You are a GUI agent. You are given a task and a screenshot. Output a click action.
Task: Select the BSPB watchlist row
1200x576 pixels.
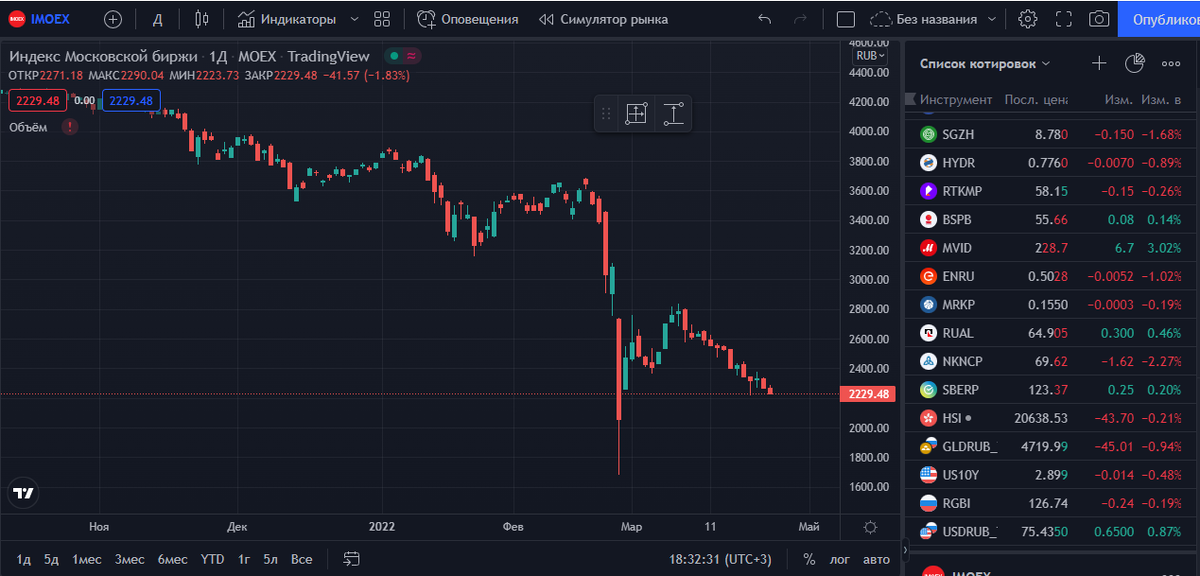coord(1050,219)
